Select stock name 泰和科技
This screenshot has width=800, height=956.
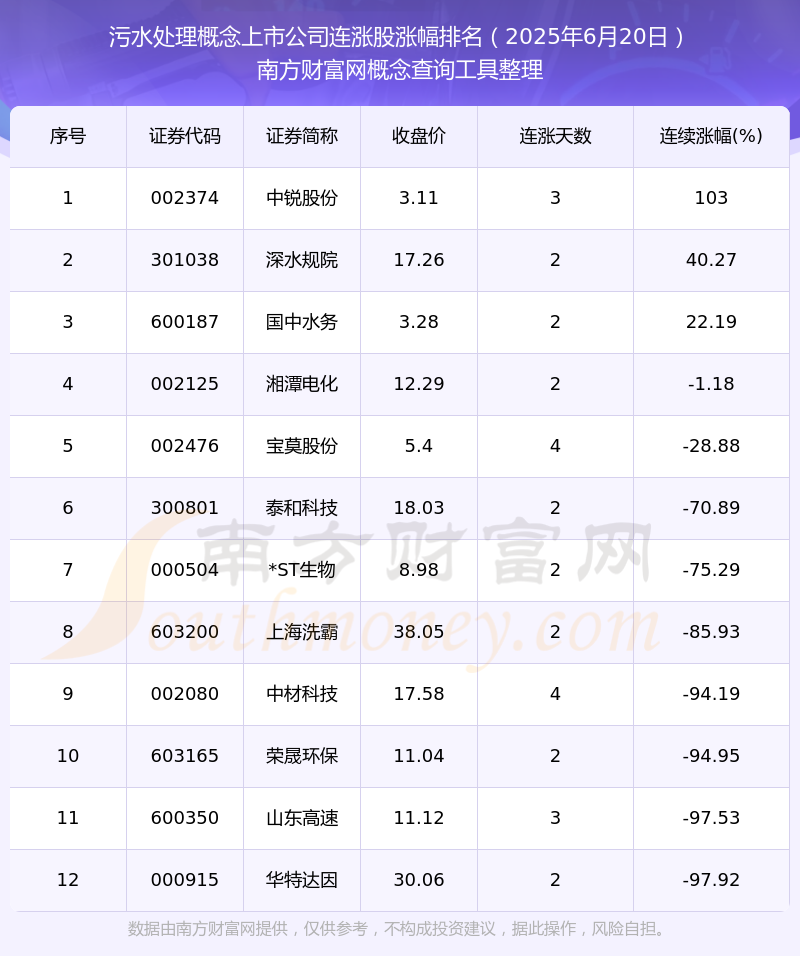(302, 508)
